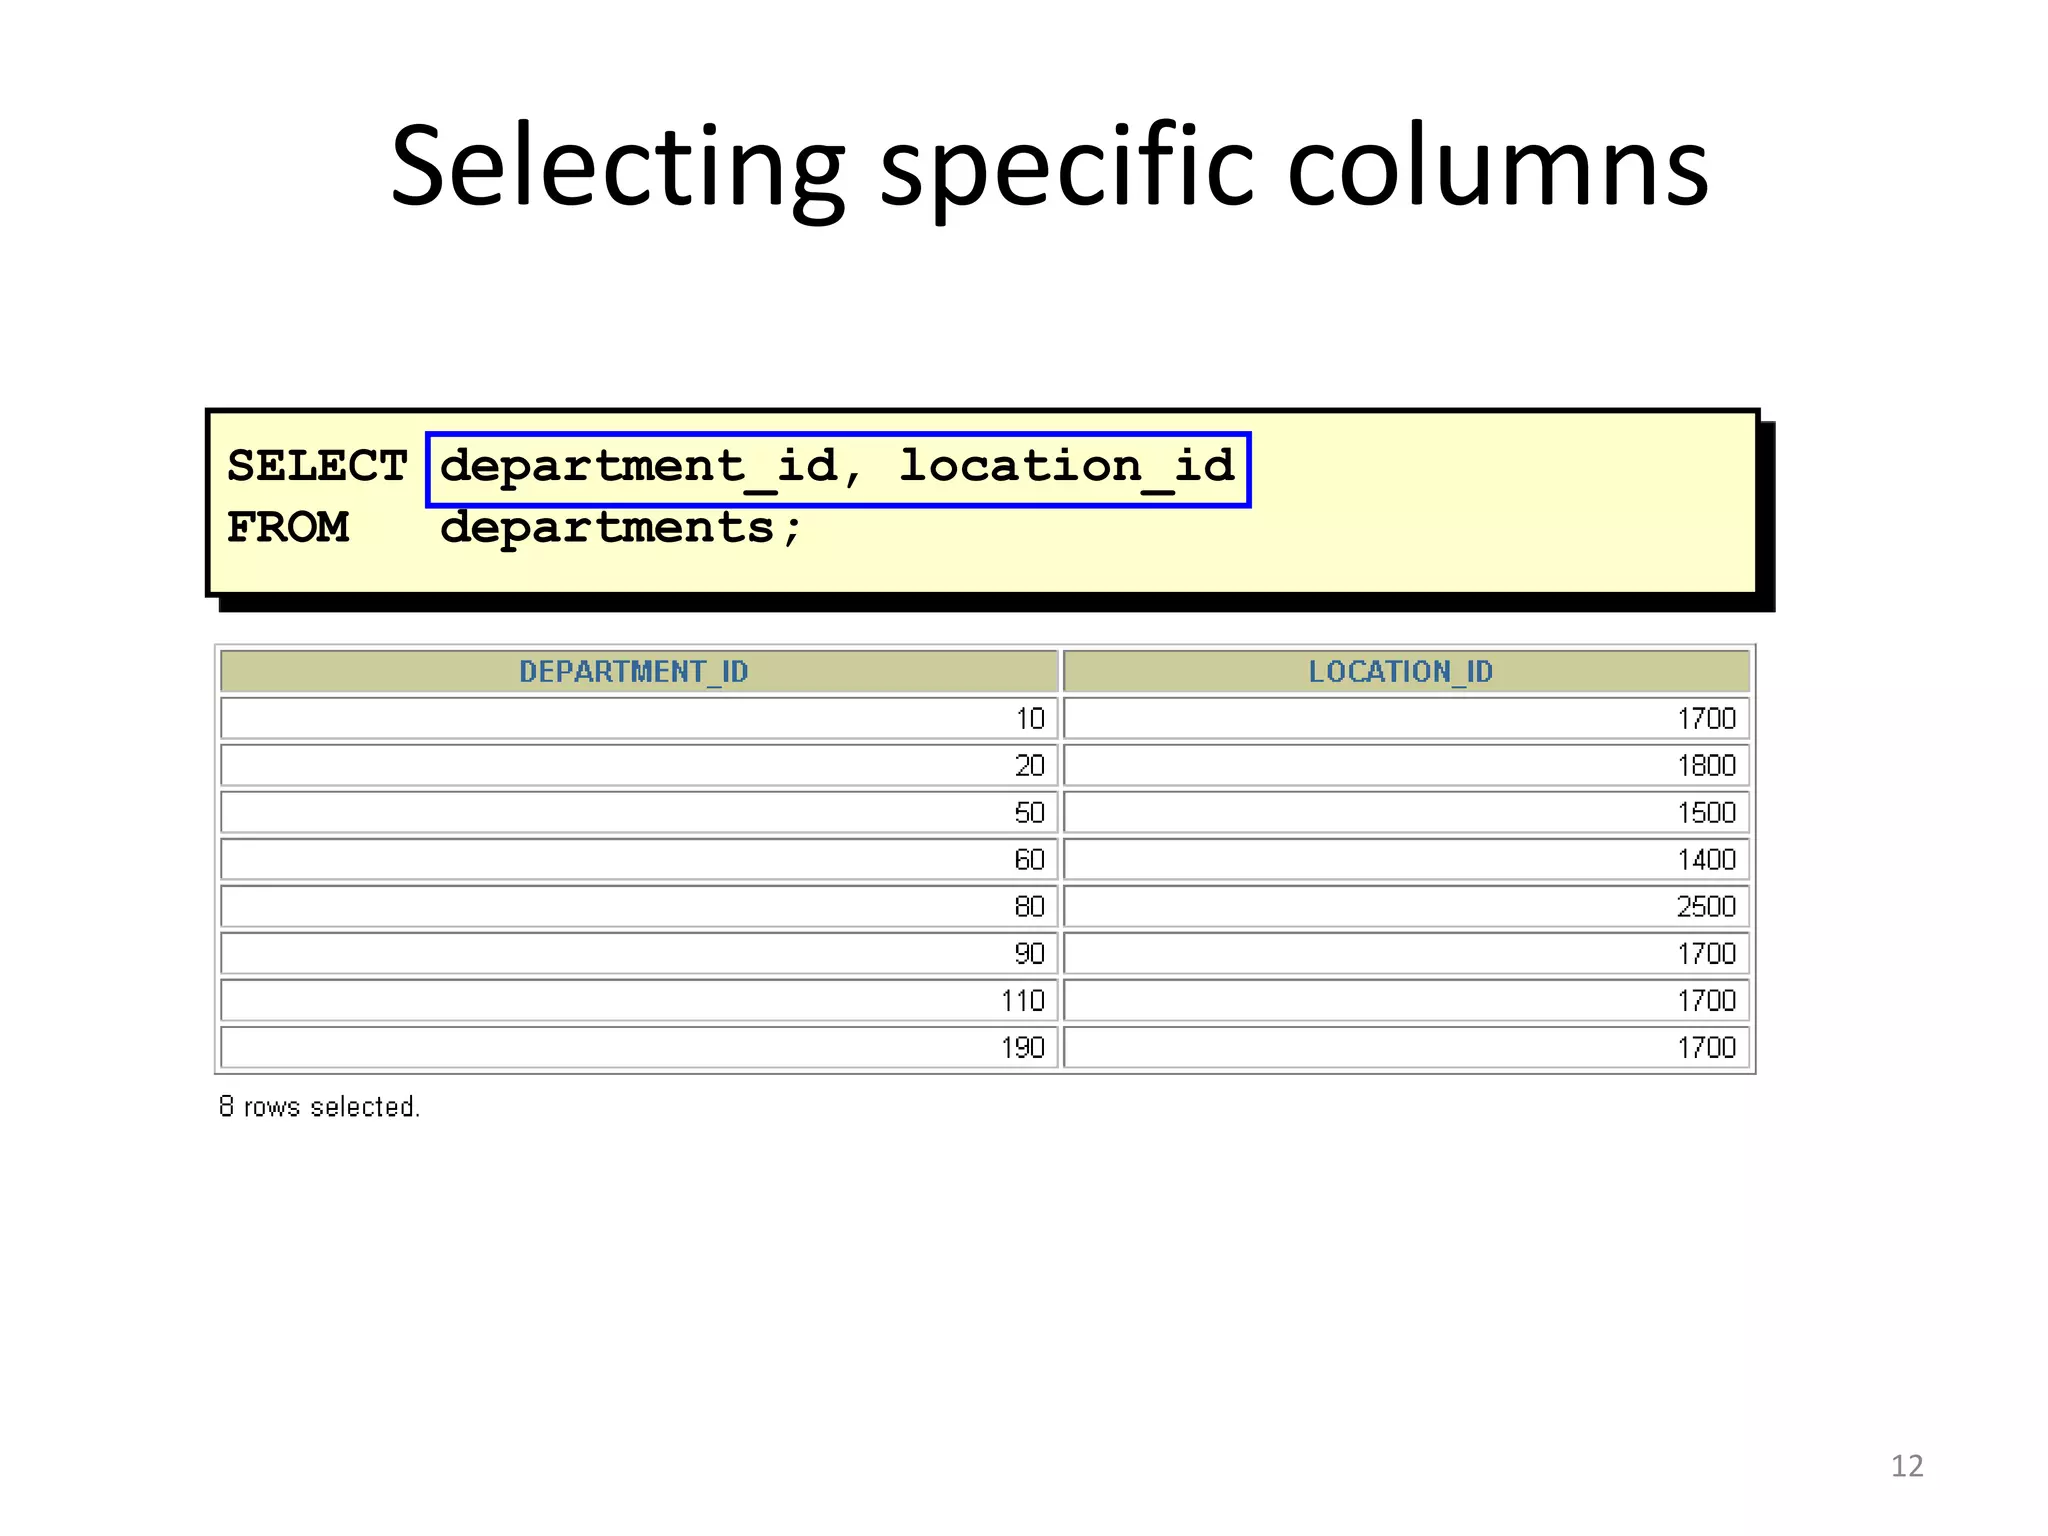Select the department ID cell 10

(639, 718)
